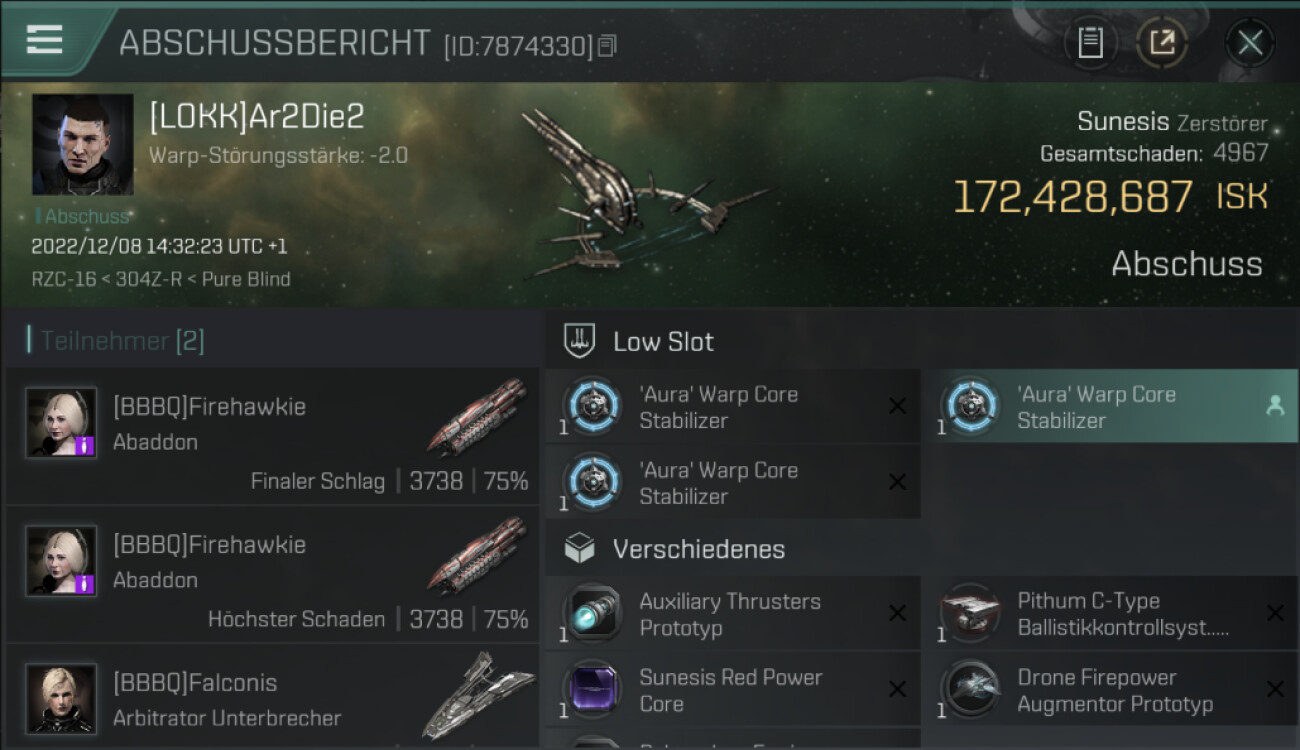Select Auxiliary Thrusters Prototyp module icon
The width and height of the screenshot is (1300, 750).
pyautogui.click(x=593, y=614)
